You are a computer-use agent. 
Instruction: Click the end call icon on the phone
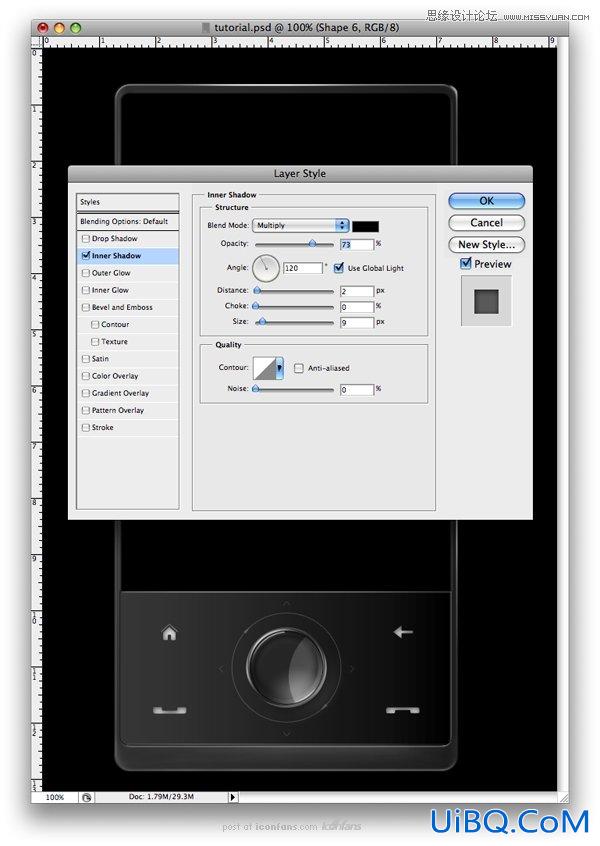[403, 711]
